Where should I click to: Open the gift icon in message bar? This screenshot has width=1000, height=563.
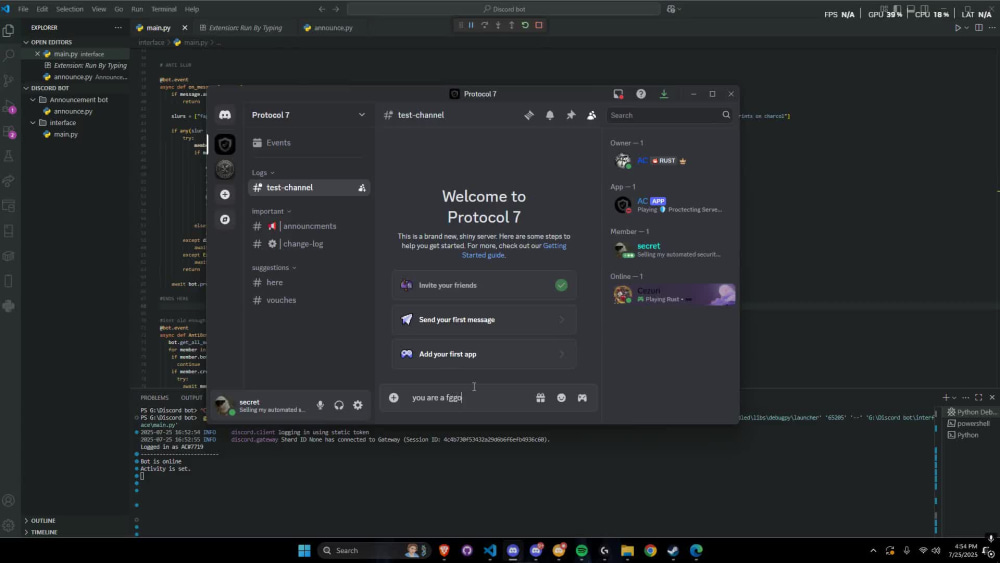pyautogui.click(x=540, y=398)
